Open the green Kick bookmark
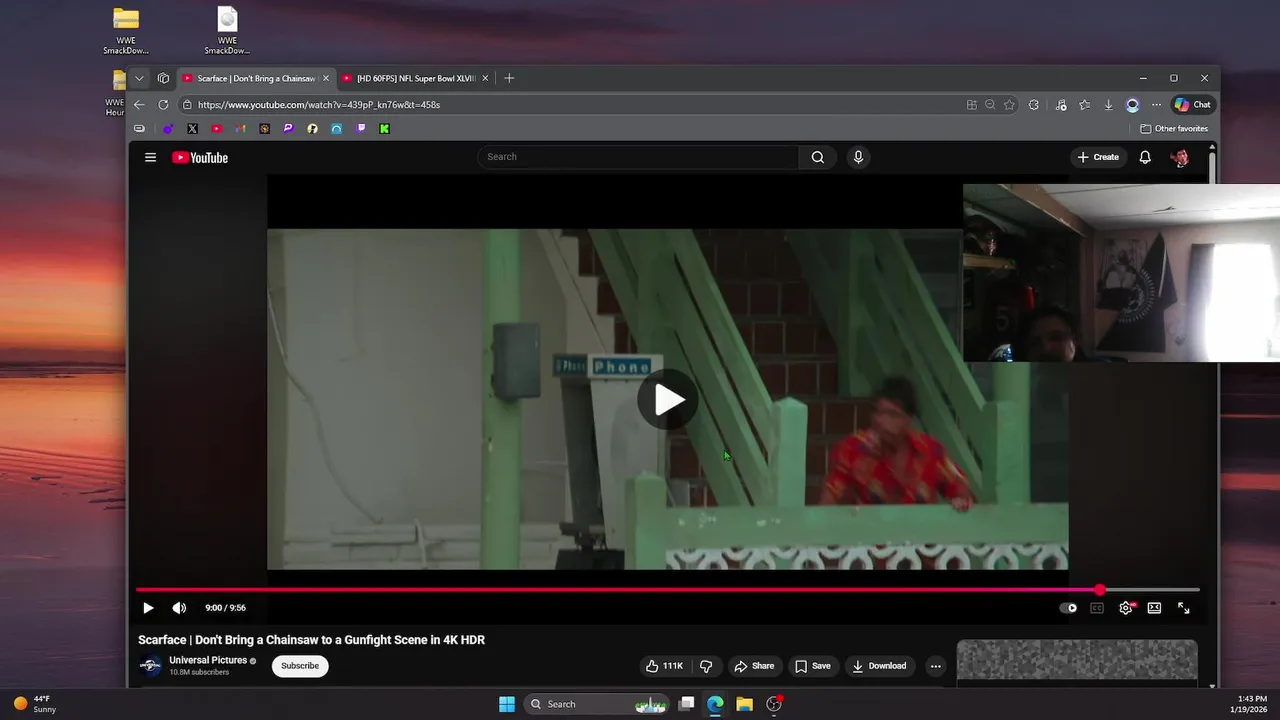Screen dimensions: 1280x720 [385, 129]
